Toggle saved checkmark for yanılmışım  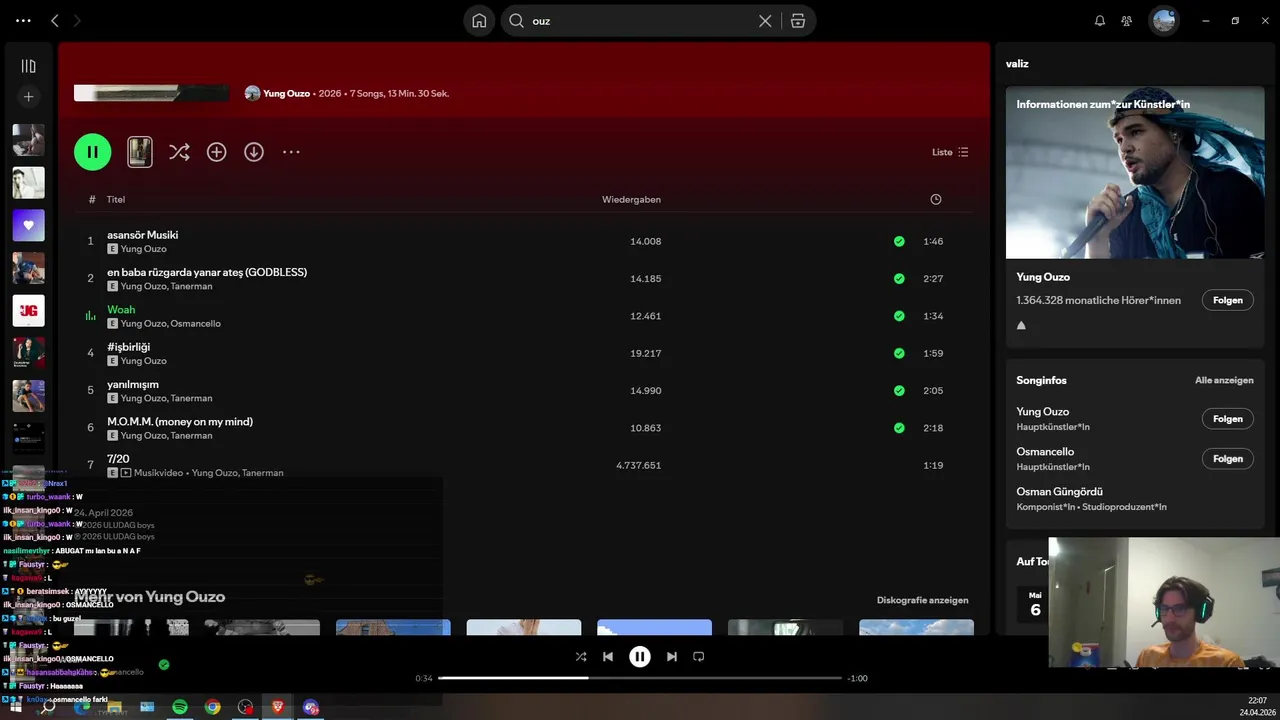(x=899, y=390)
